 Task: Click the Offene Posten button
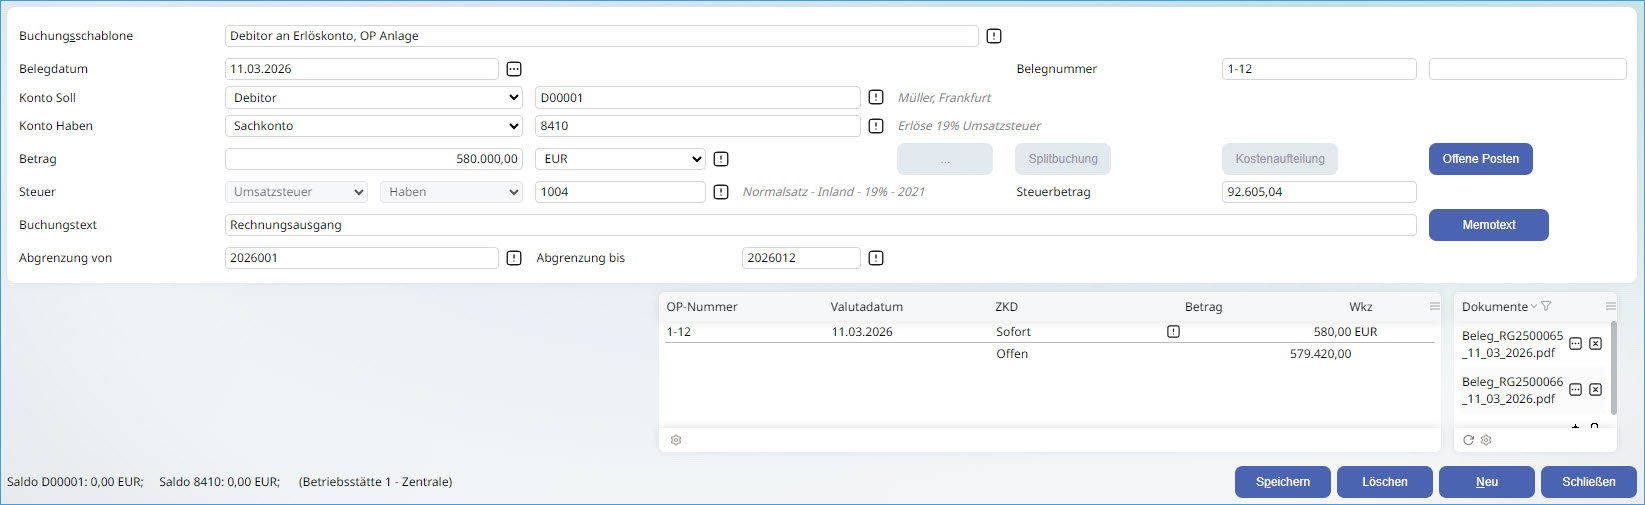tap(1480, 159)
